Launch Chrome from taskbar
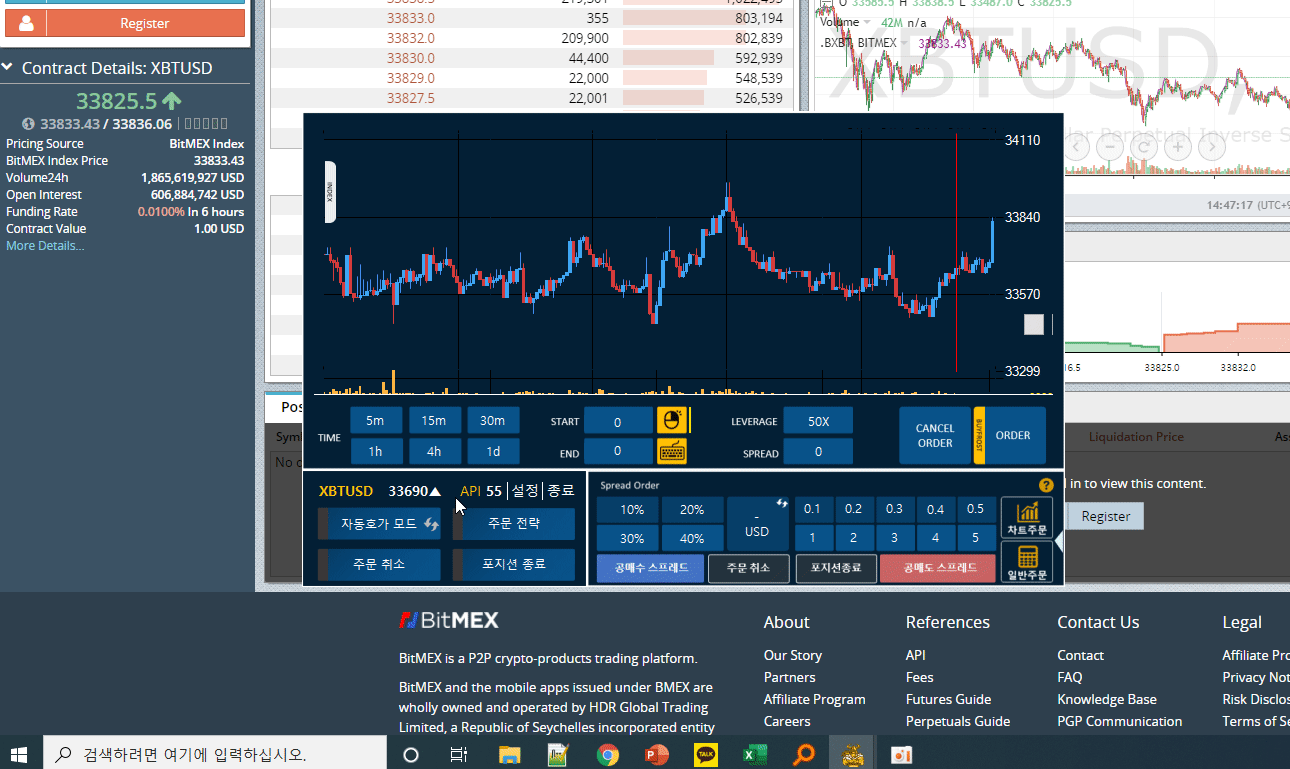This screenshot has width=1290, height=769. 607,754
